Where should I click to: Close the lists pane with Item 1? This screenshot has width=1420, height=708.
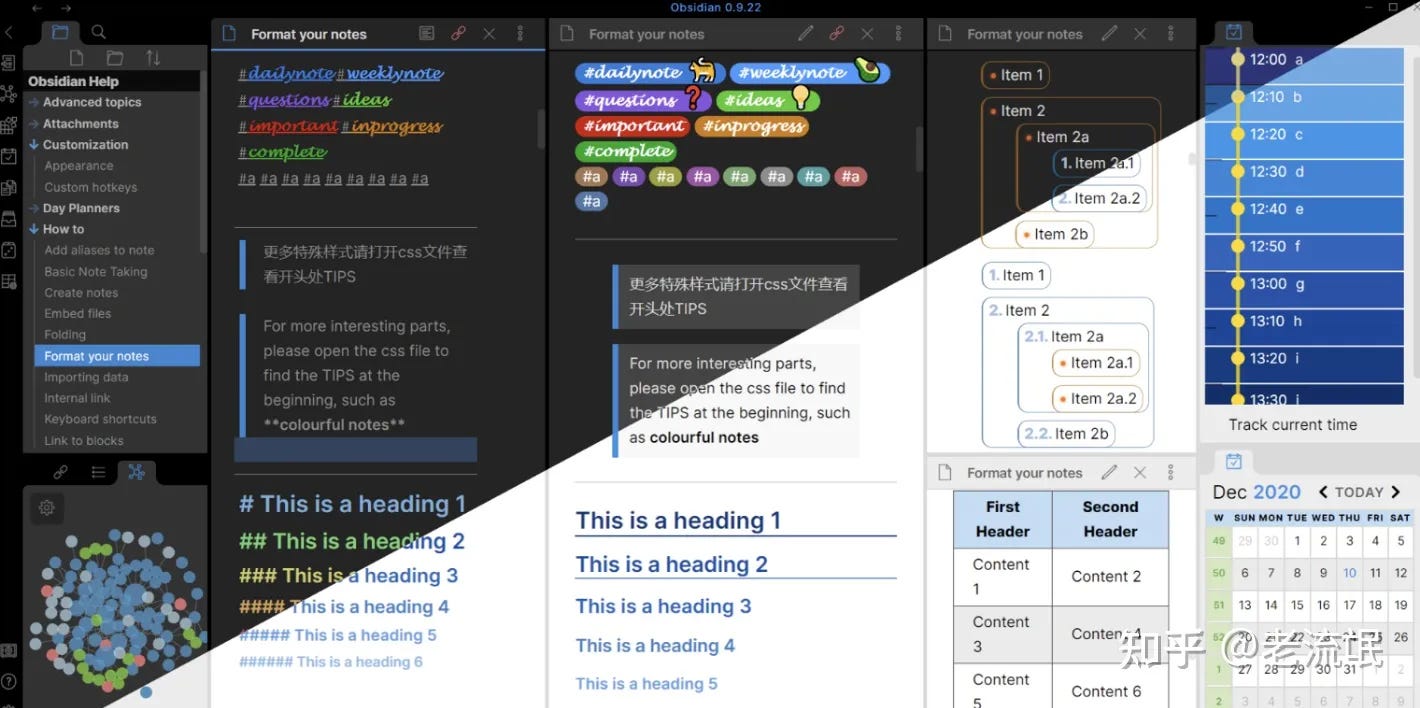point(1140,33)
